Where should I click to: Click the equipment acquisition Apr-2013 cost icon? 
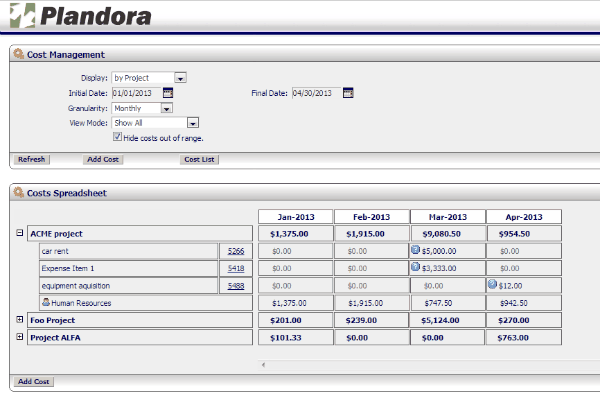pyautogui.click(x=492, y=285)
